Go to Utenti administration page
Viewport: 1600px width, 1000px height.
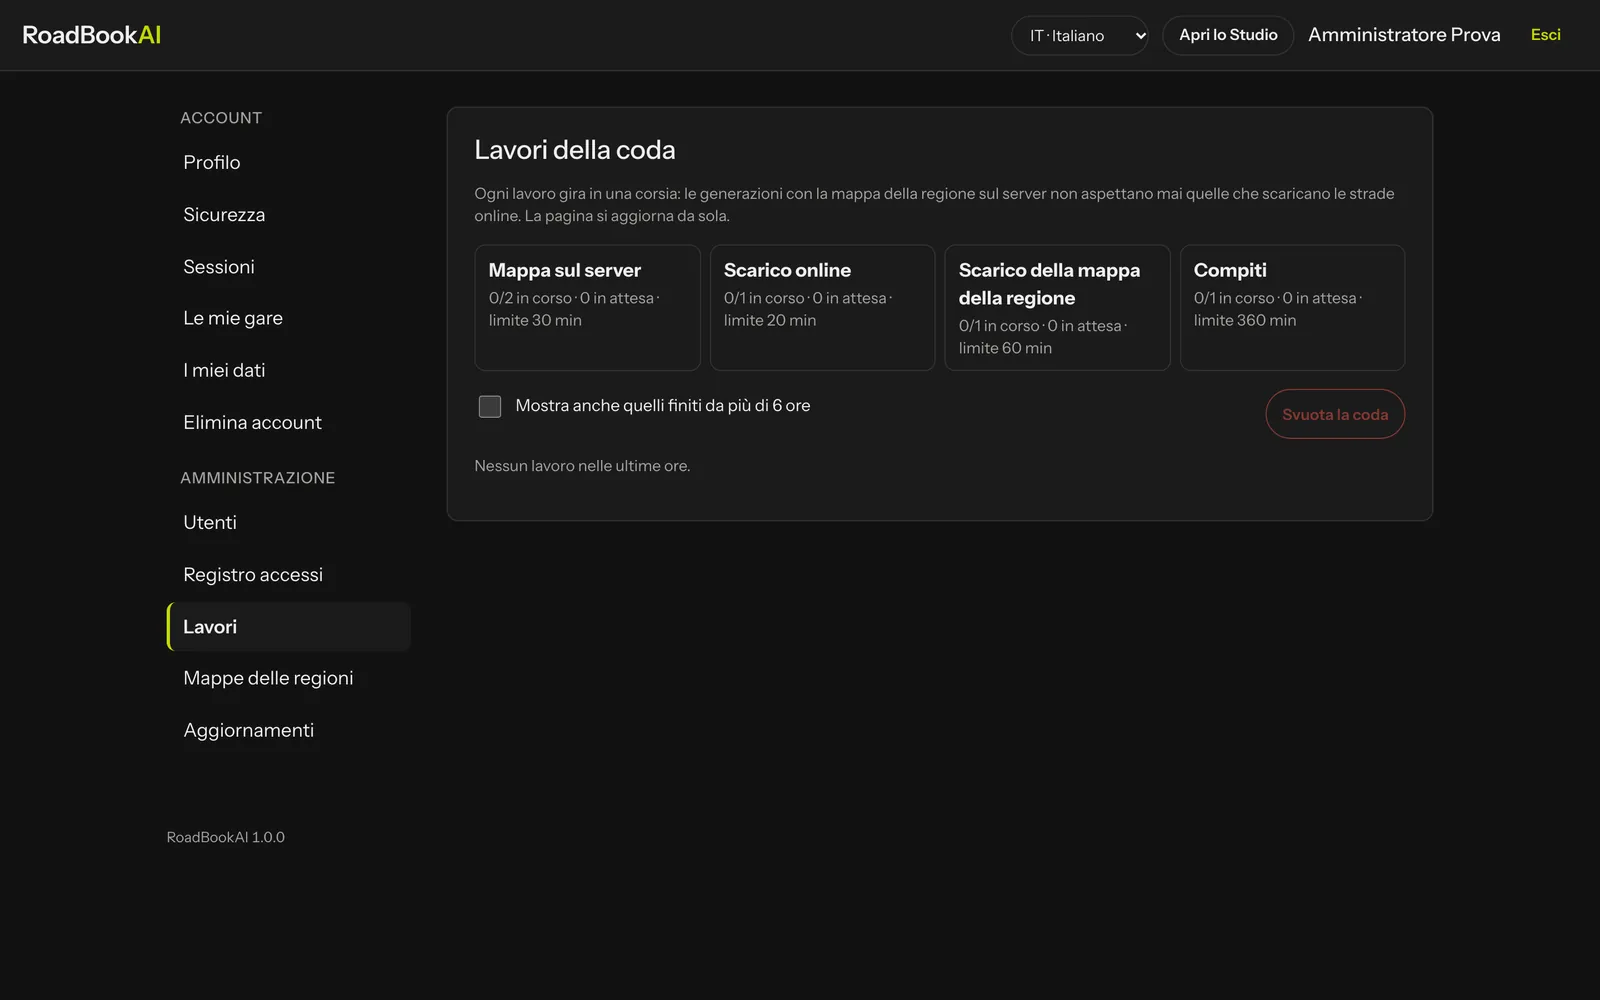[289, 522]
